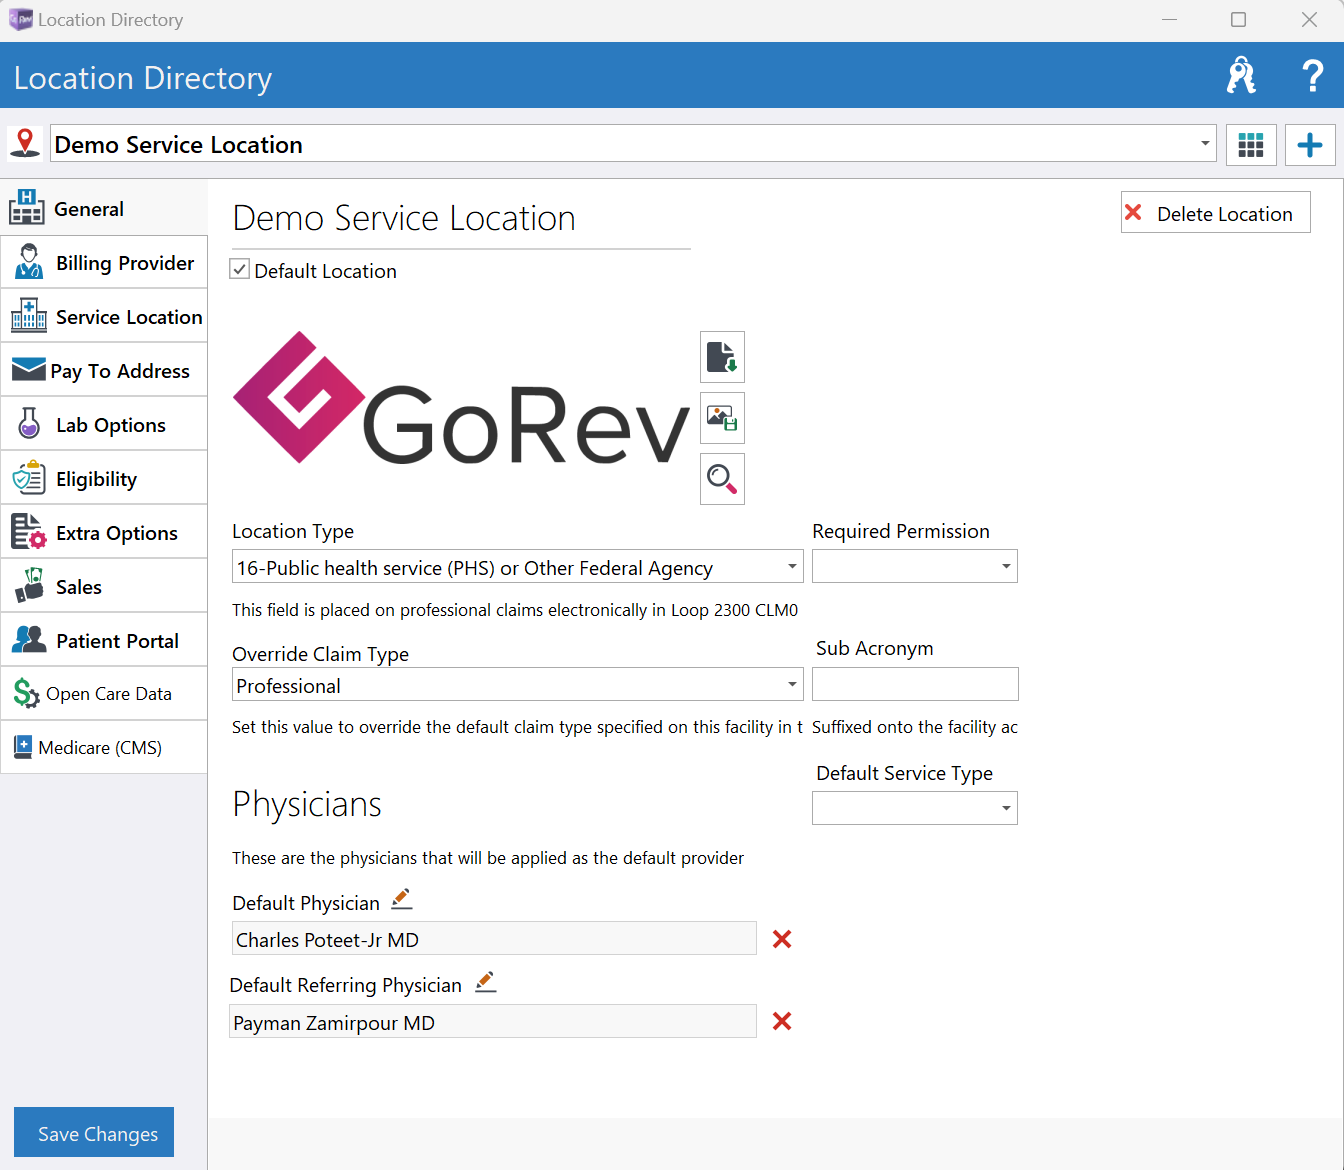Click the Loop 2300 CLM0 description text
Viewport: 1344px width, 1170px height.
point(515,610)
